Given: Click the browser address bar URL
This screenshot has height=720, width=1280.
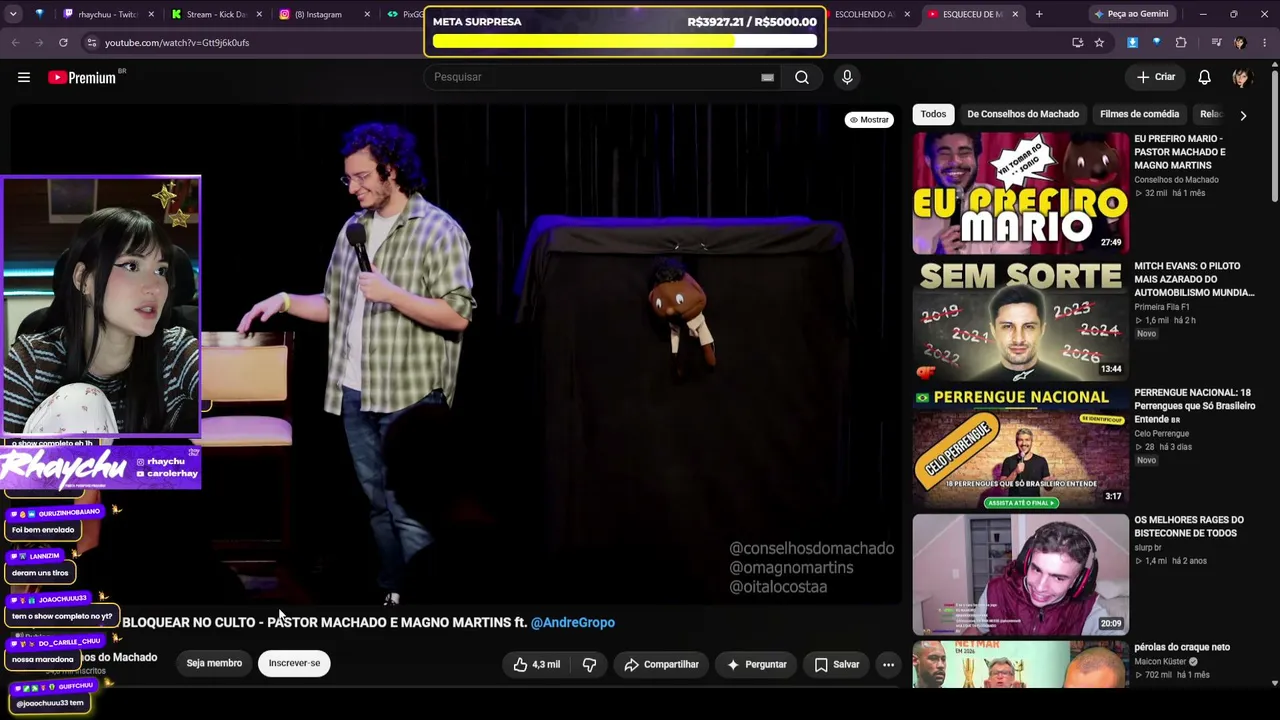Looking at the screenshot, I should click(177, 43).
